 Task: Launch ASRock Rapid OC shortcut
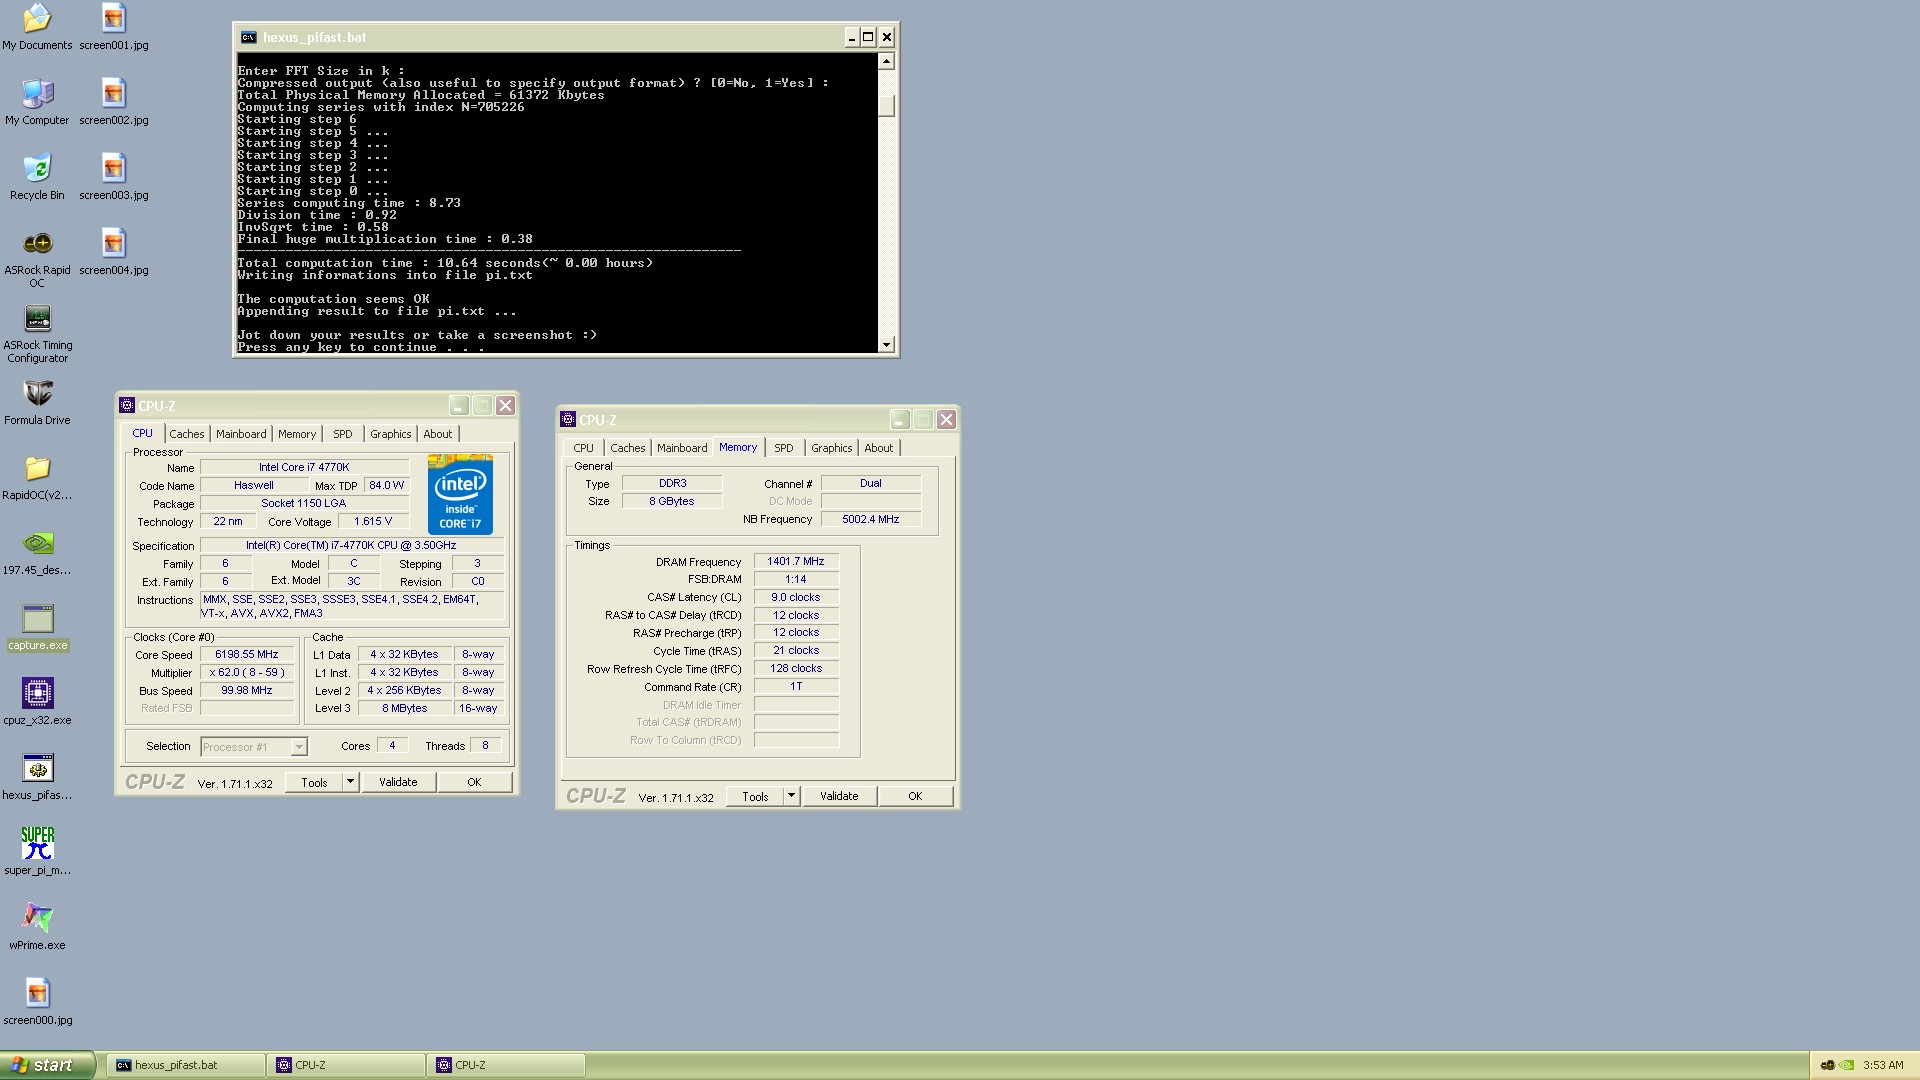(x=37, y=258)
